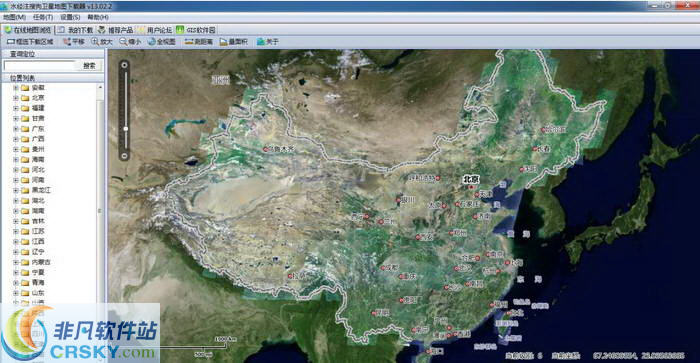
Task: Pick the 测距离 distance measuring tool
Action: pyautogui.click(x=198, y=42)
